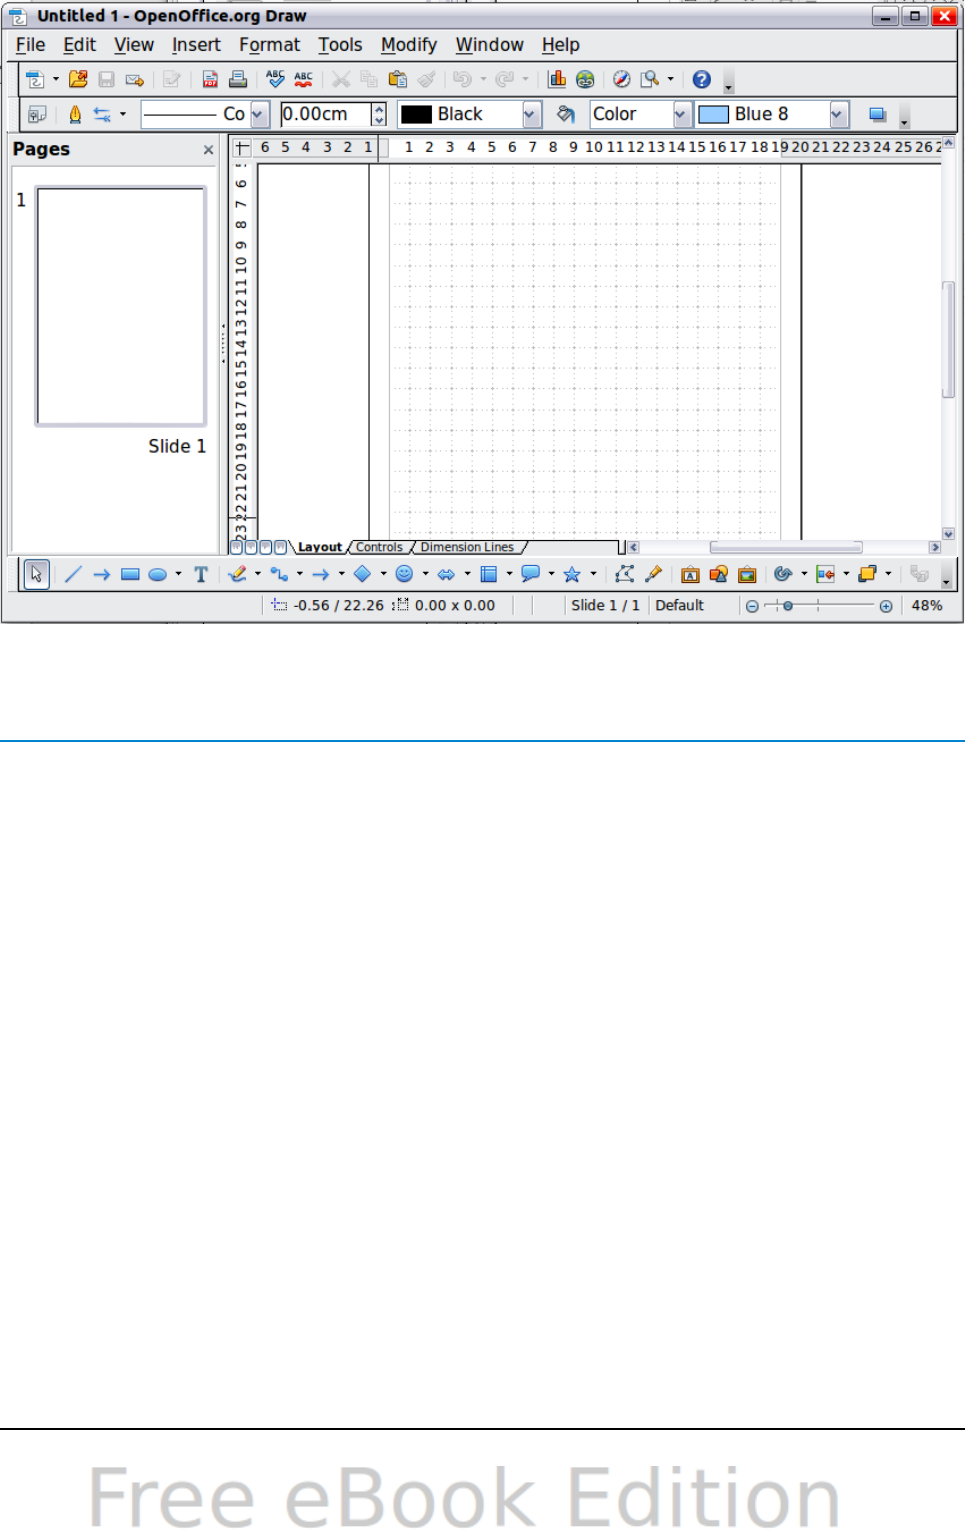Image resolution: width=965 pixels, height=1531 pixels.
Task: Open the Fontwork Gallery icon
Action: pyautogui.click(x=690, y=574)
